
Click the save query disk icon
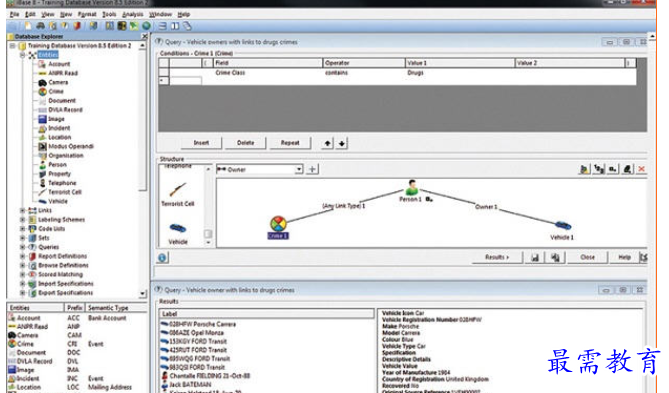(x=535, y=257)
